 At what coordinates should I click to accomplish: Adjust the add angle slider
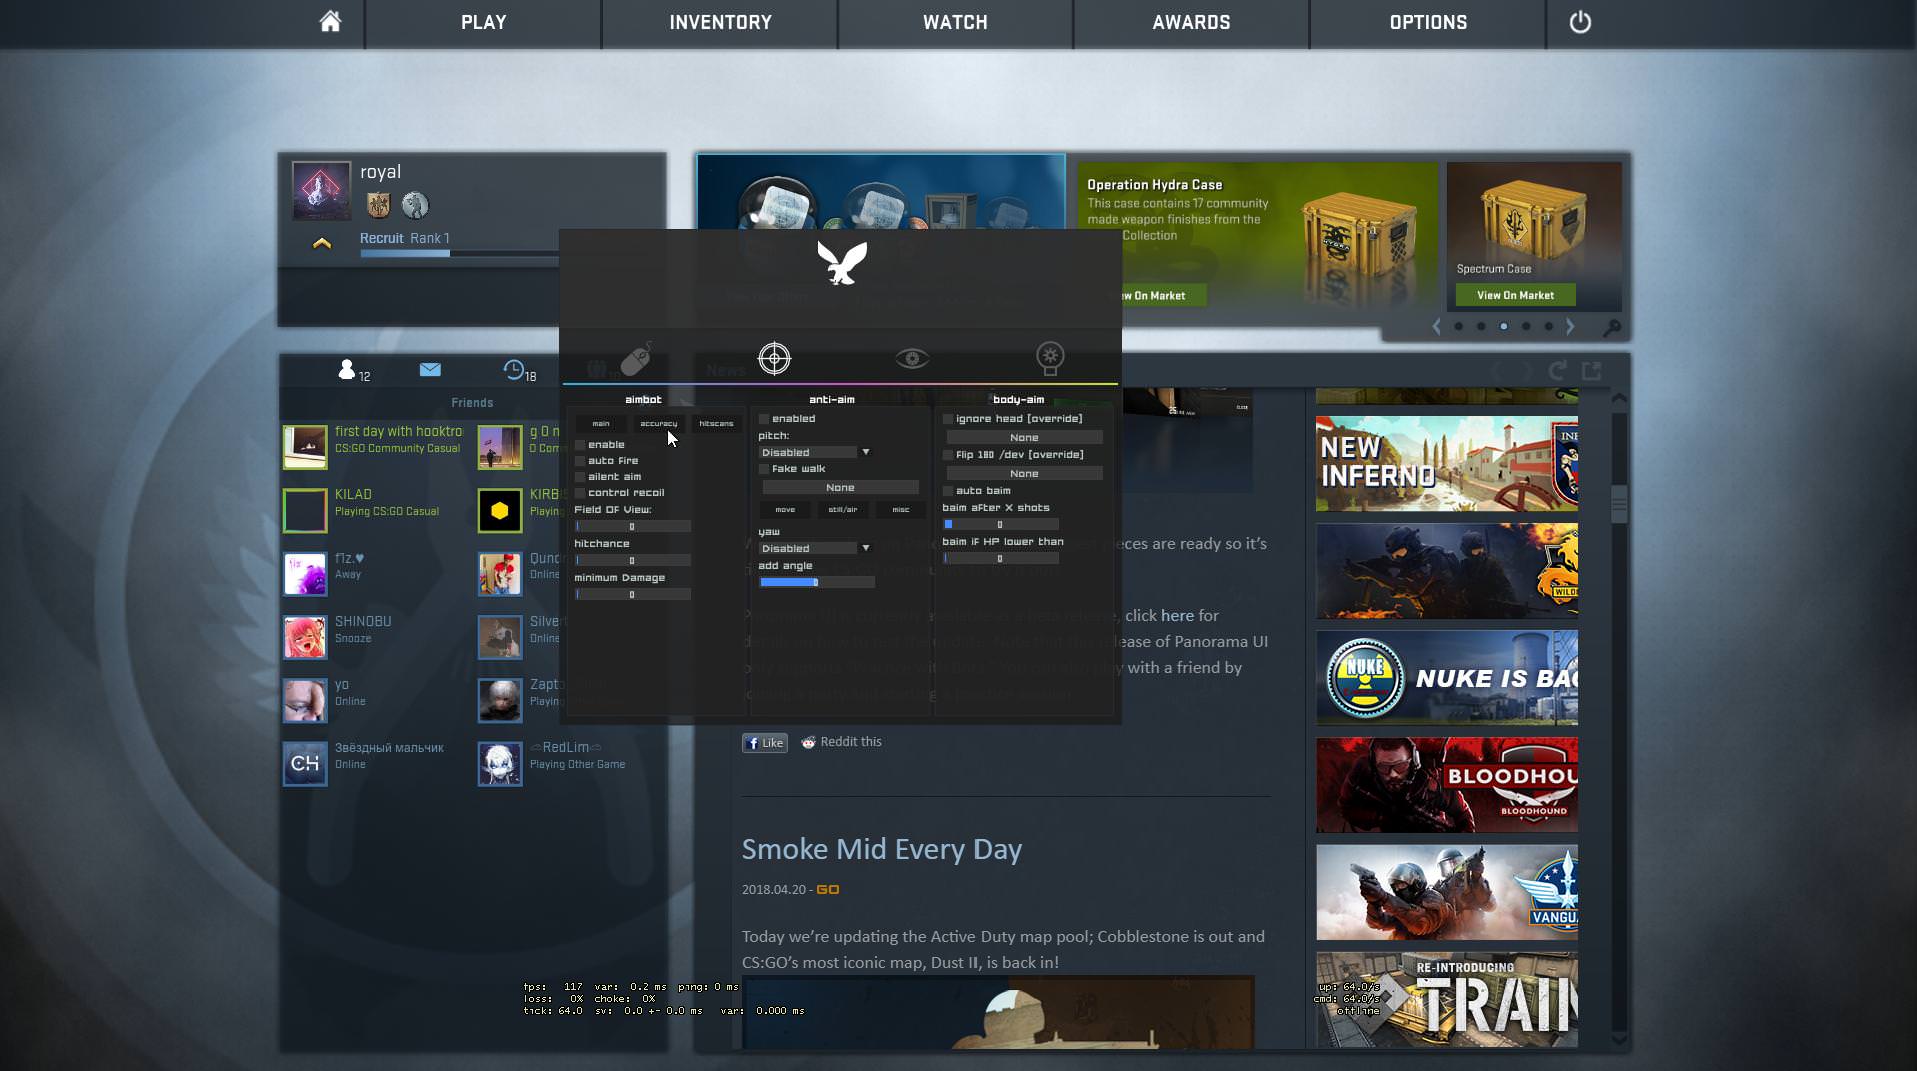816,582
